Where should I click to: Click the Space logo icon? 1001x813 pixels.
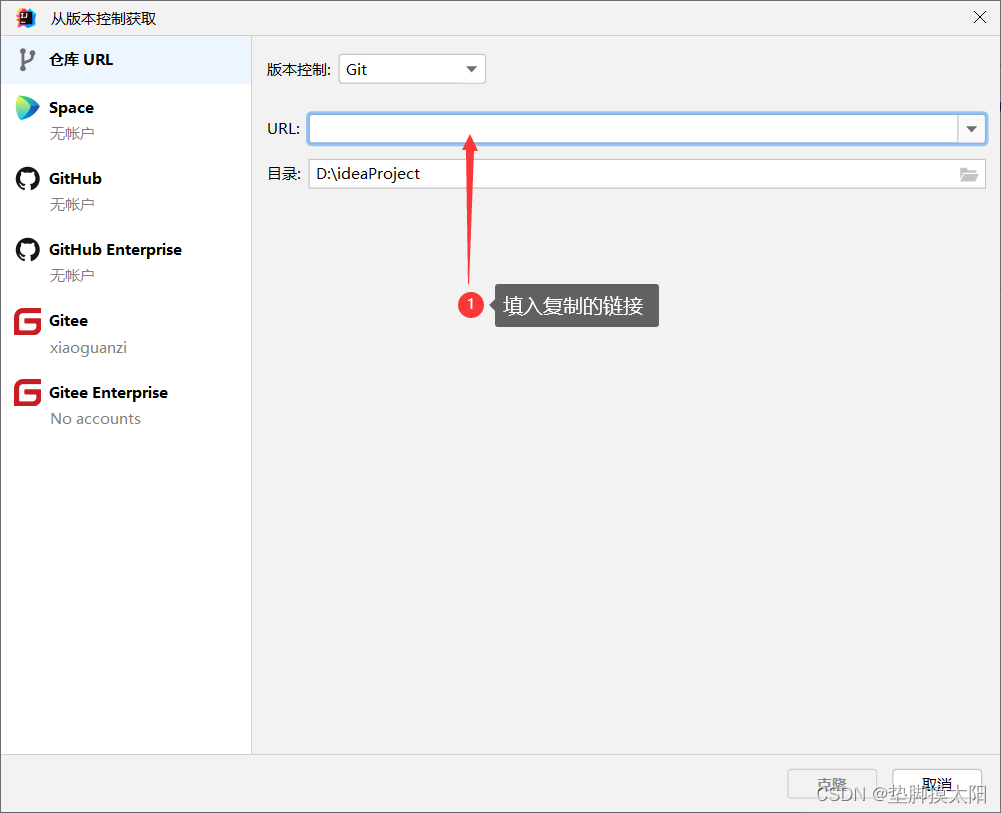[27, 108]
